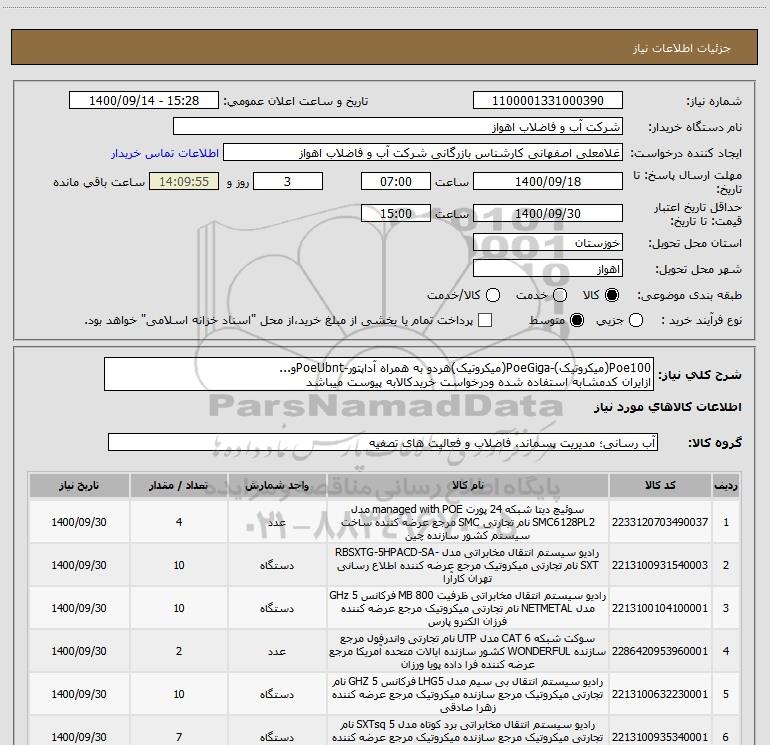The width and height of the screenshot is (770, 745).
Task: Choose متوسط purchase process option
Action: pos(577,320)
